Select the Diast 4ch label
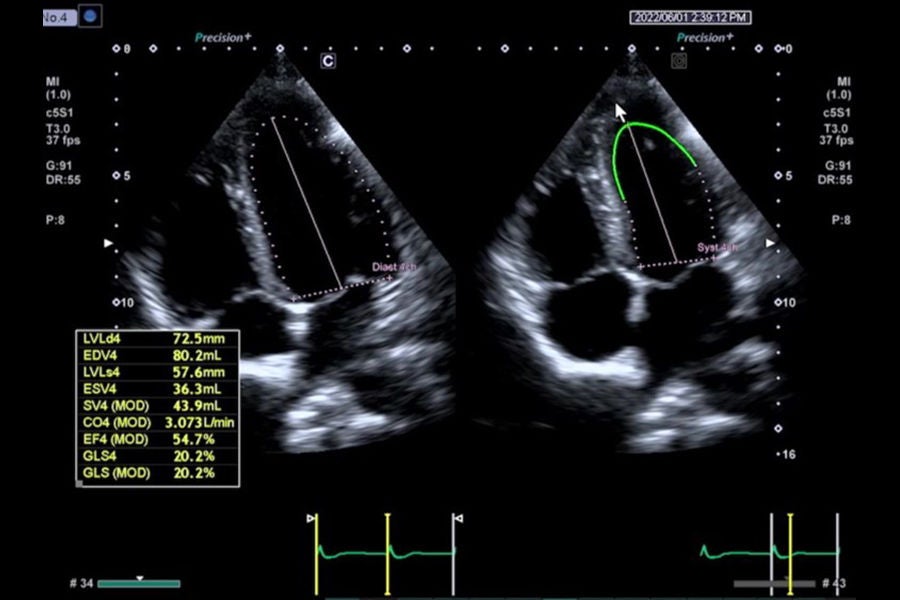This screenshot has width=900, height=600. coord(394,267)
